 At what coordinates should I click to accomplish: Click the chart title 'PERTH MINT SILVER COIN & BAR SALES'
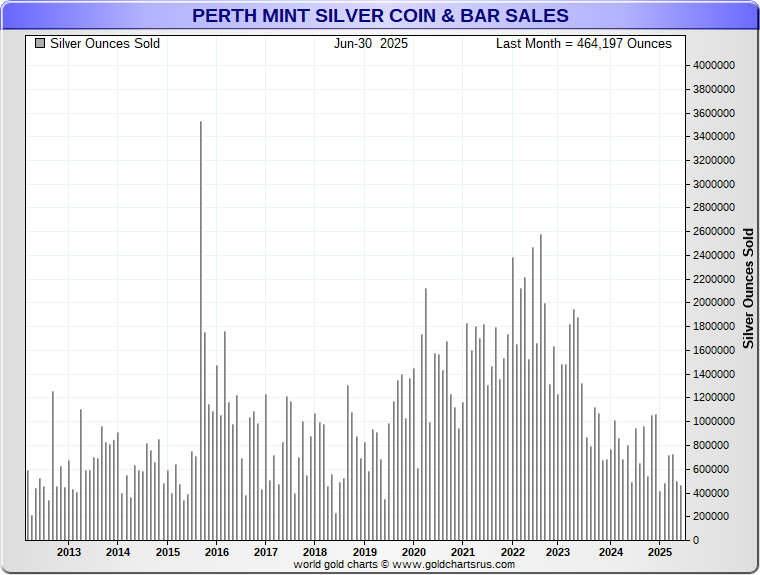tap(380, 16)
